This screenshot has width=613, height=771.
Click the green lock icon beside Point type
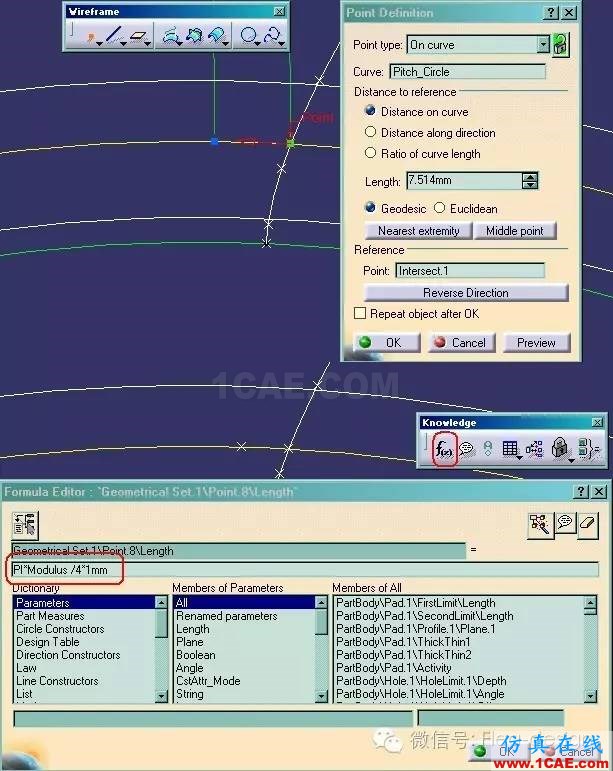(560, 45)
